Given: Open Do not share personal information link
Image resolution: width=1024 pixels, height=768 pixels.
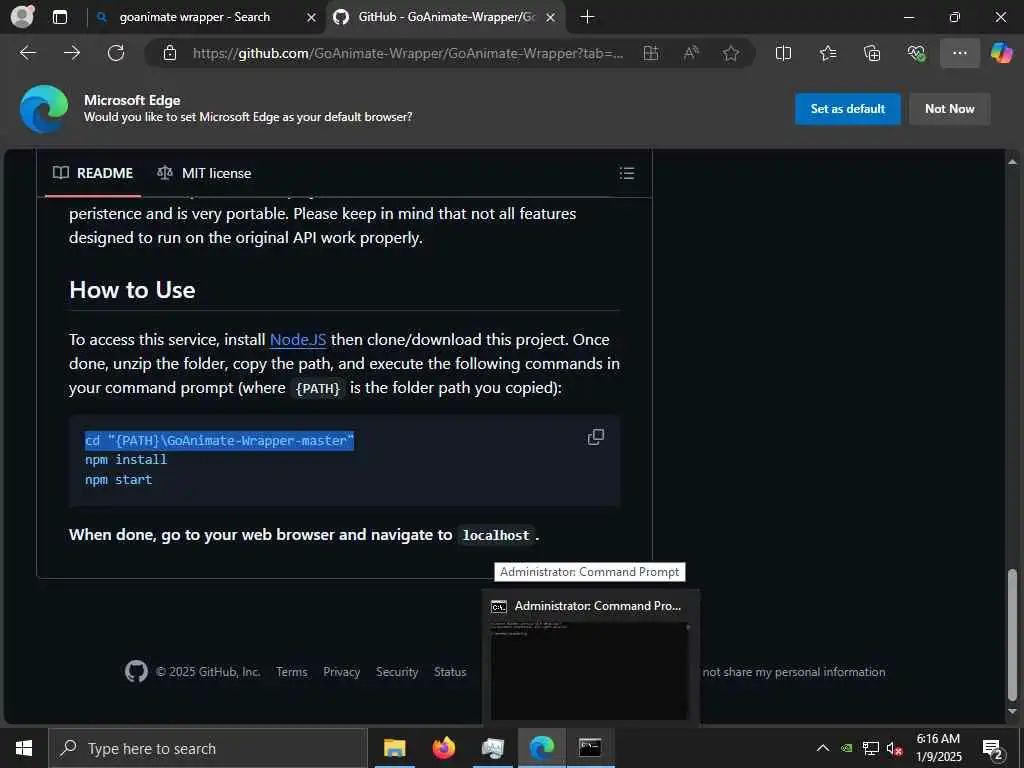Looking at the screenshot, I should (x=794, y=671).
